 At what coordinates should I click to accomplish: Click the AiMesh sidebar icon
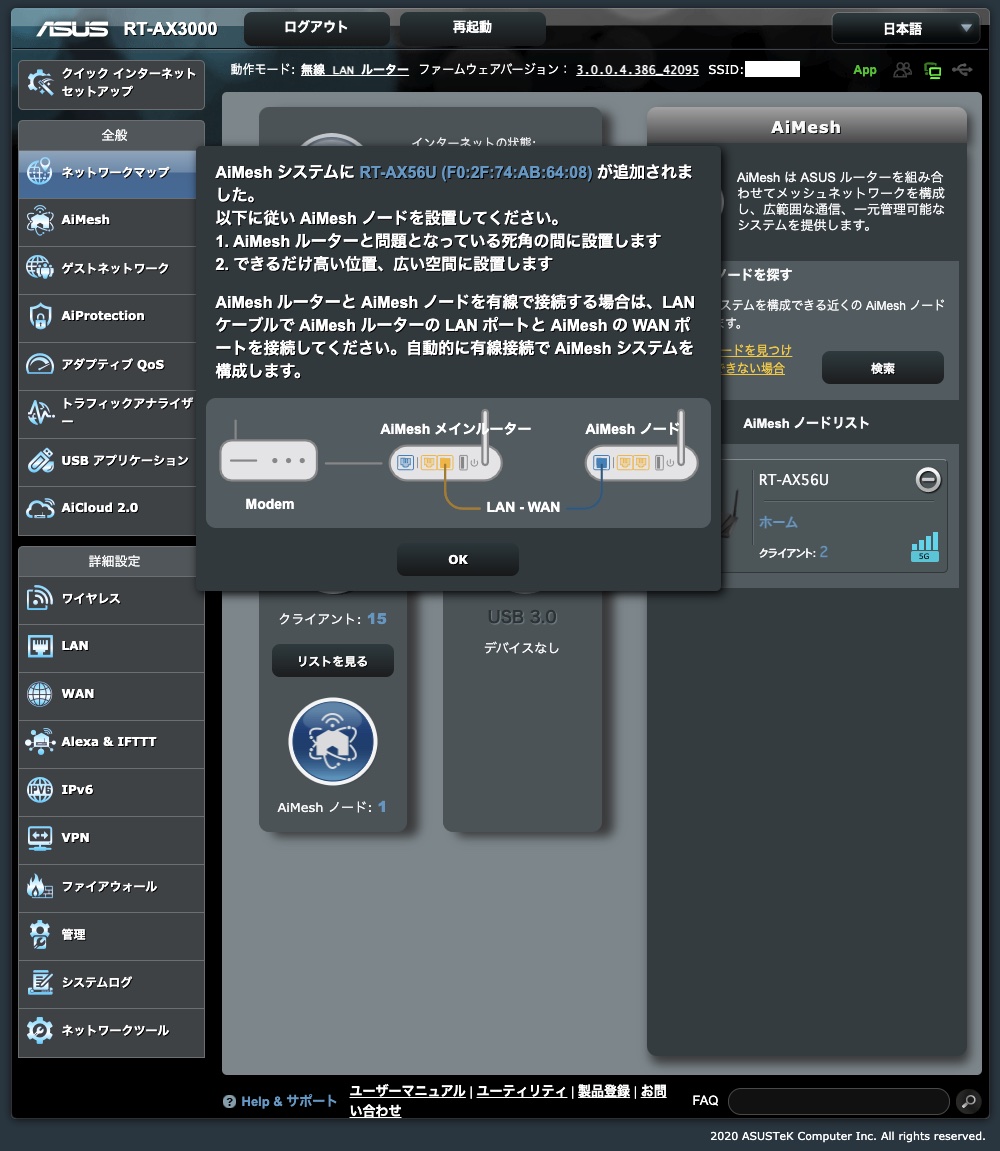(x=40, y=219)
